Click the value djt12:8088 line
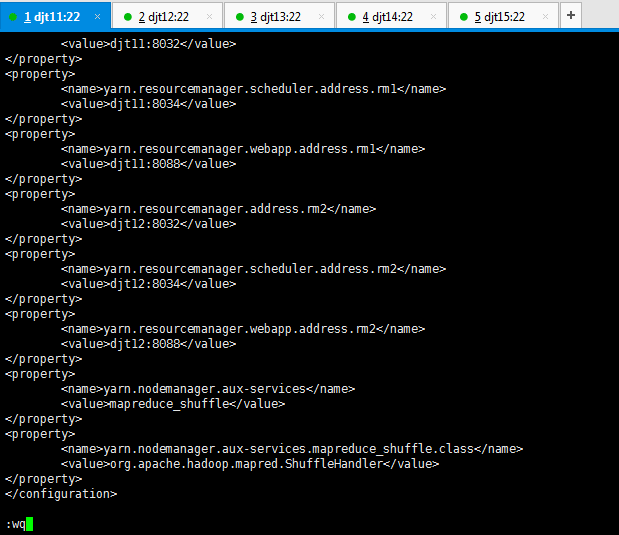The height and width of the screenshot is (535, 619). pos(148,344)
